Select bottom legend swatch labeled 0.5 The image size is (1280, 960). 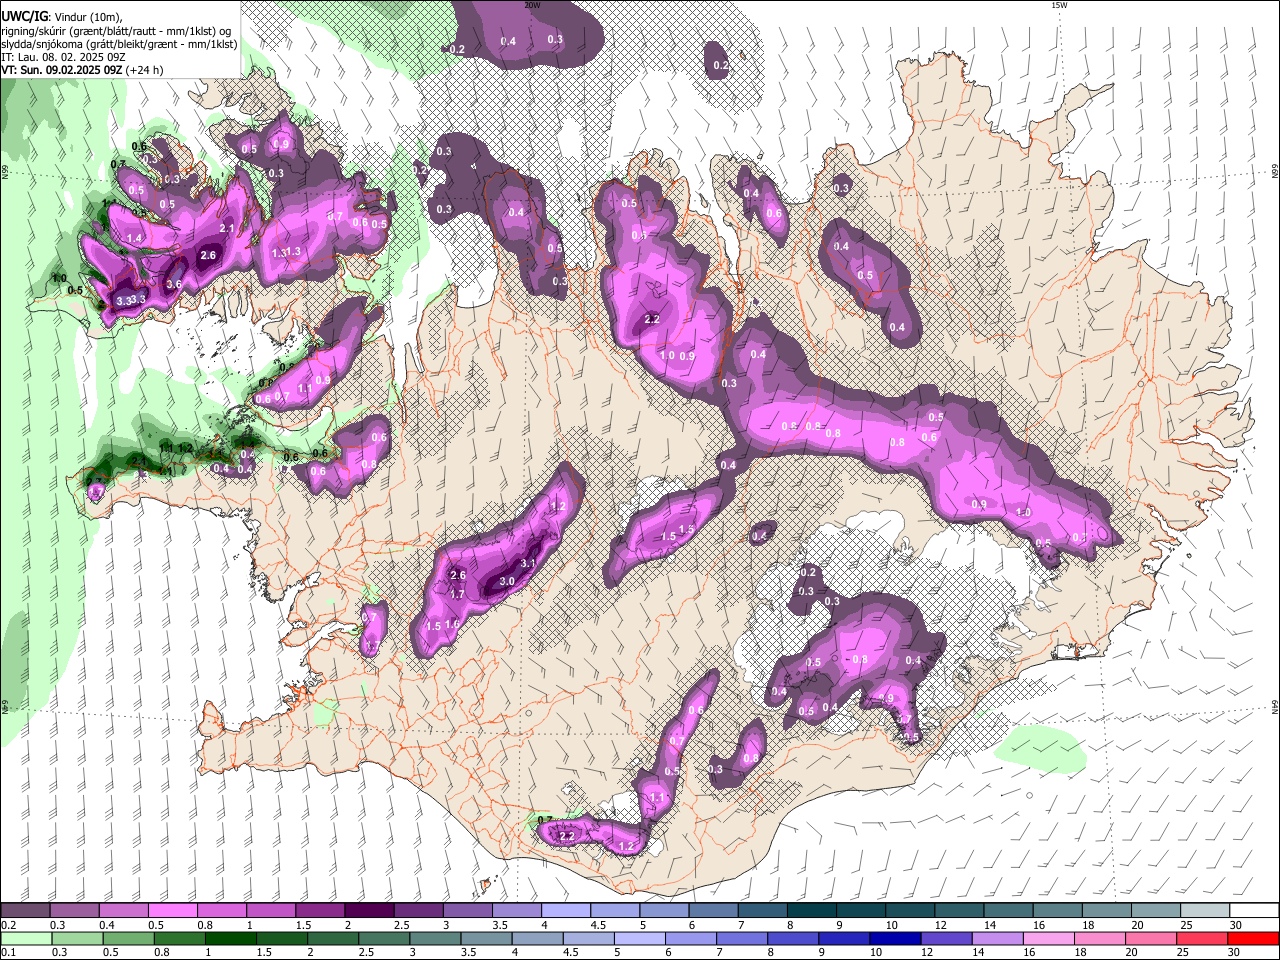128,939
